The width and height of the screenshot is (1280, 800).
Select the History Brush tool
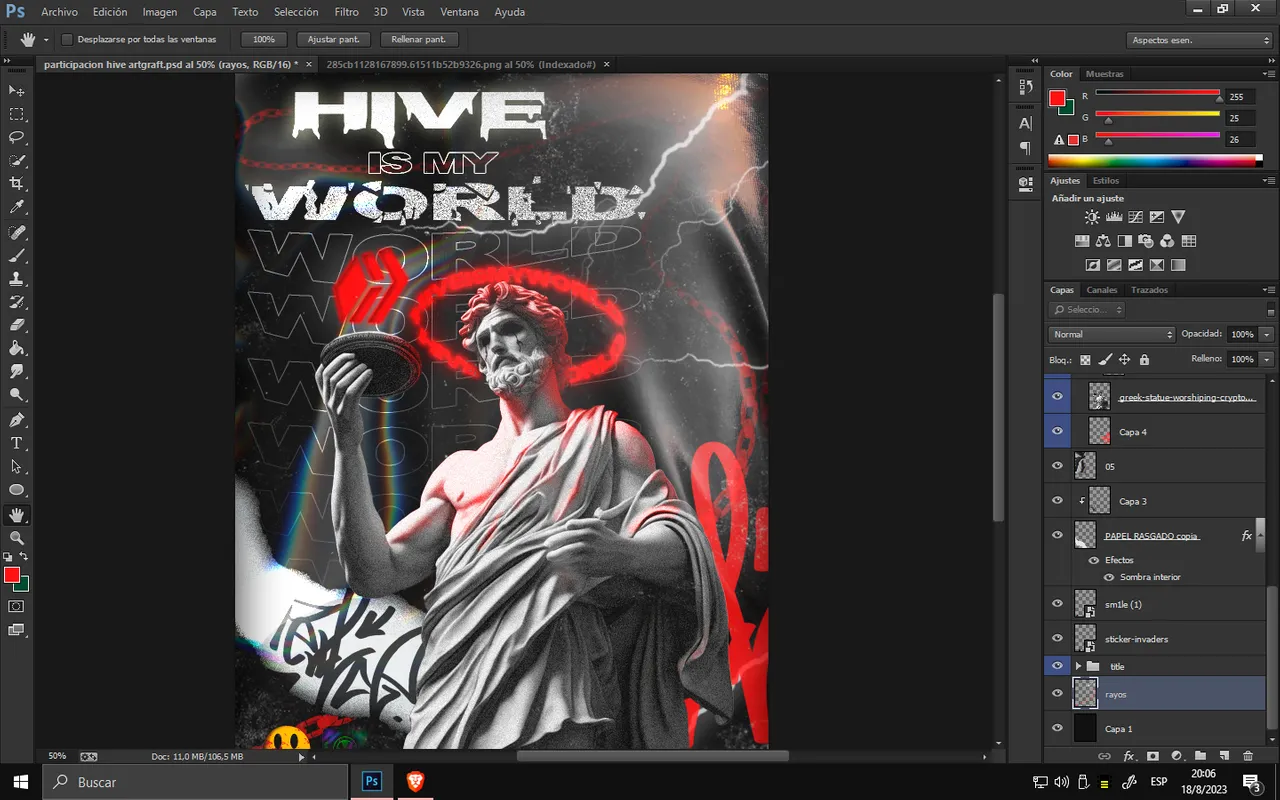[17, 302]
